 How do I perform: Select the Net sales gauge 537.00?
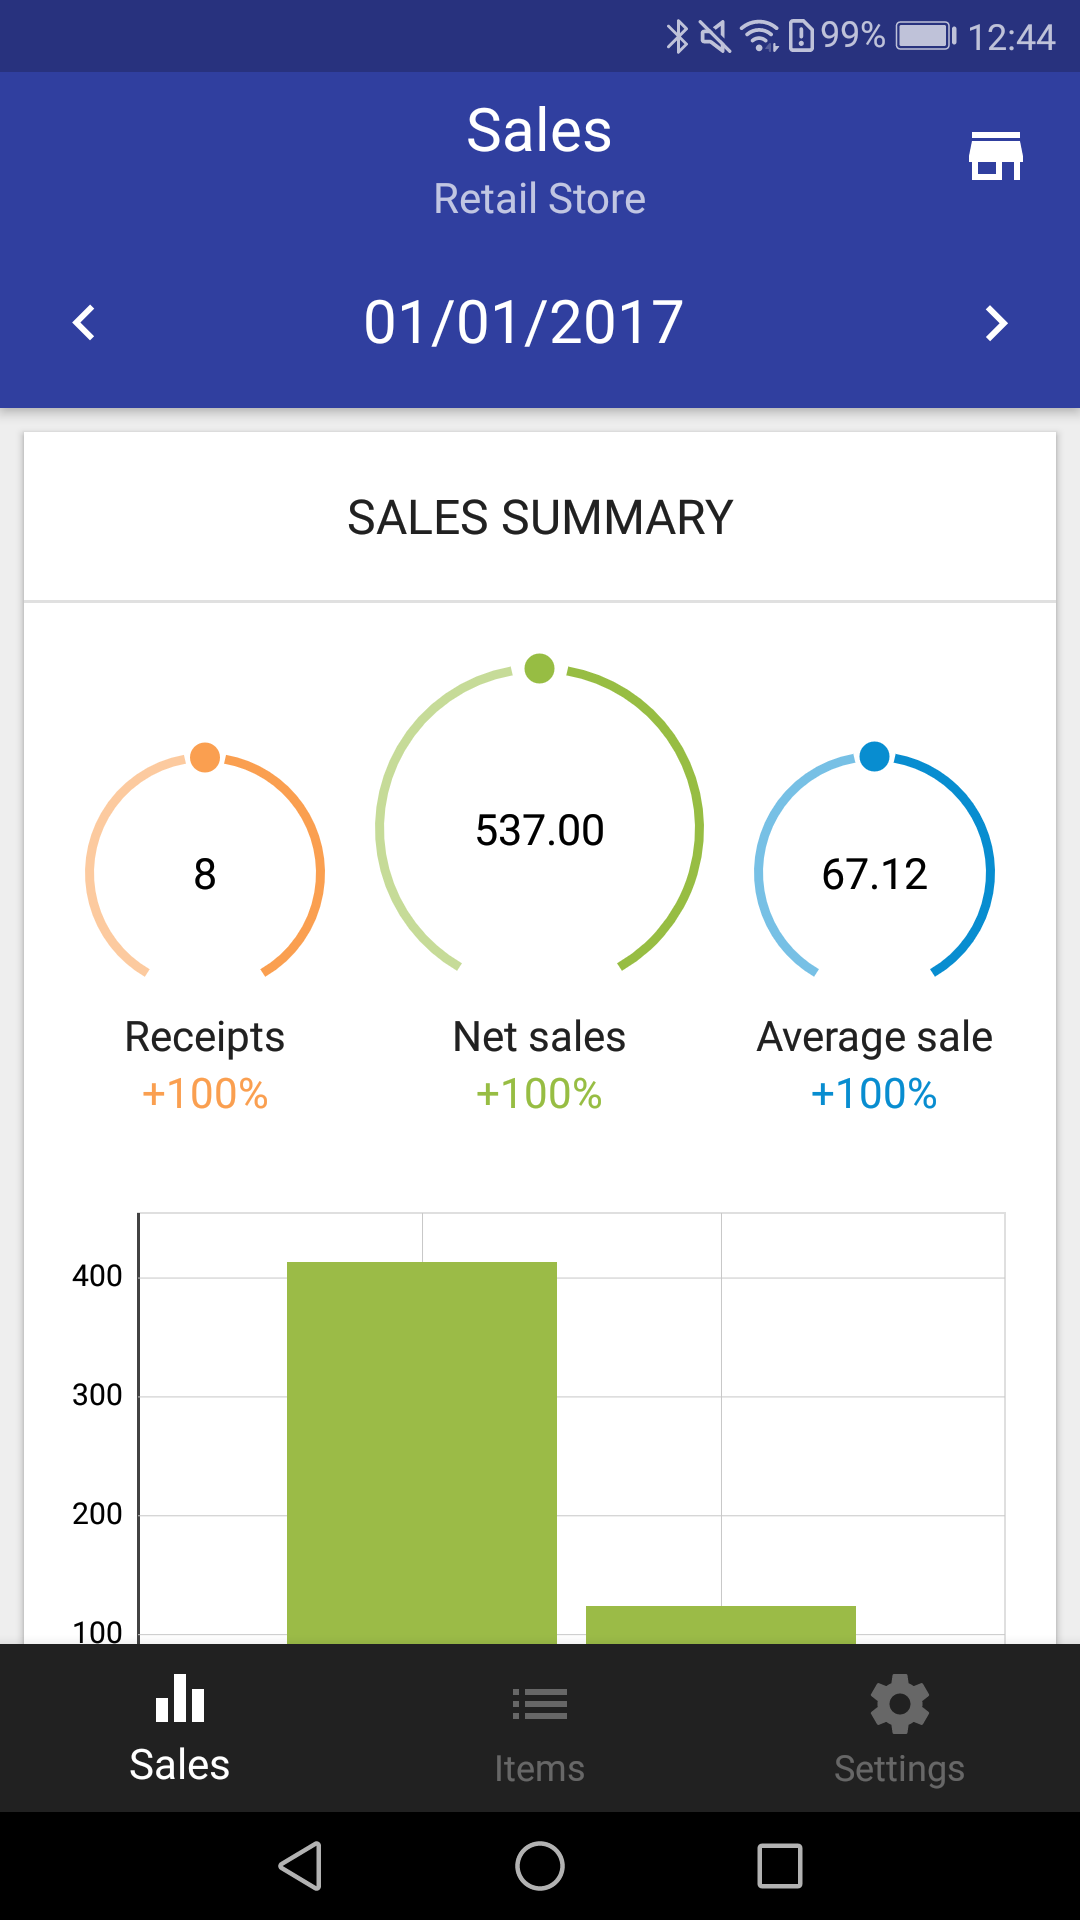click(540, 829)
